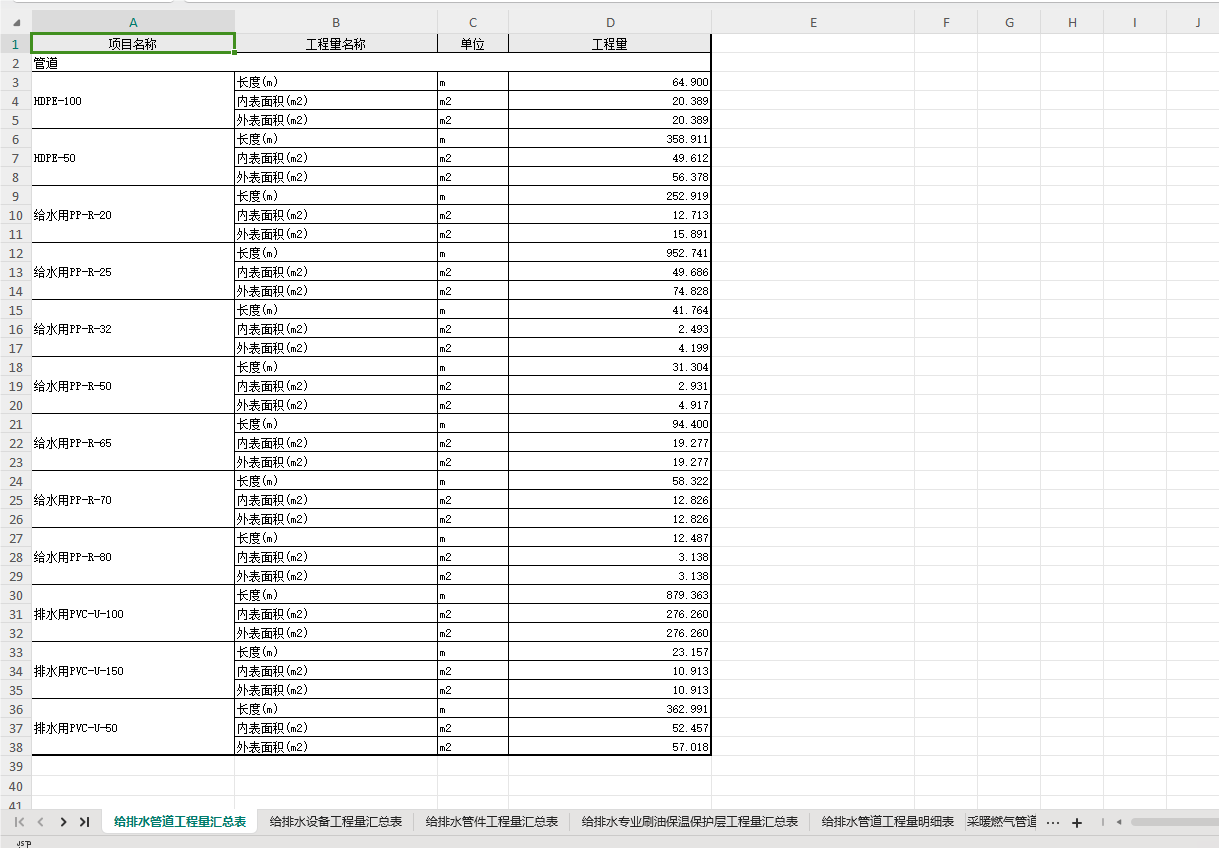Switch to the 给排水管道工程量明细表 sheet tab

pyautogui.click(x=888, y=822)
